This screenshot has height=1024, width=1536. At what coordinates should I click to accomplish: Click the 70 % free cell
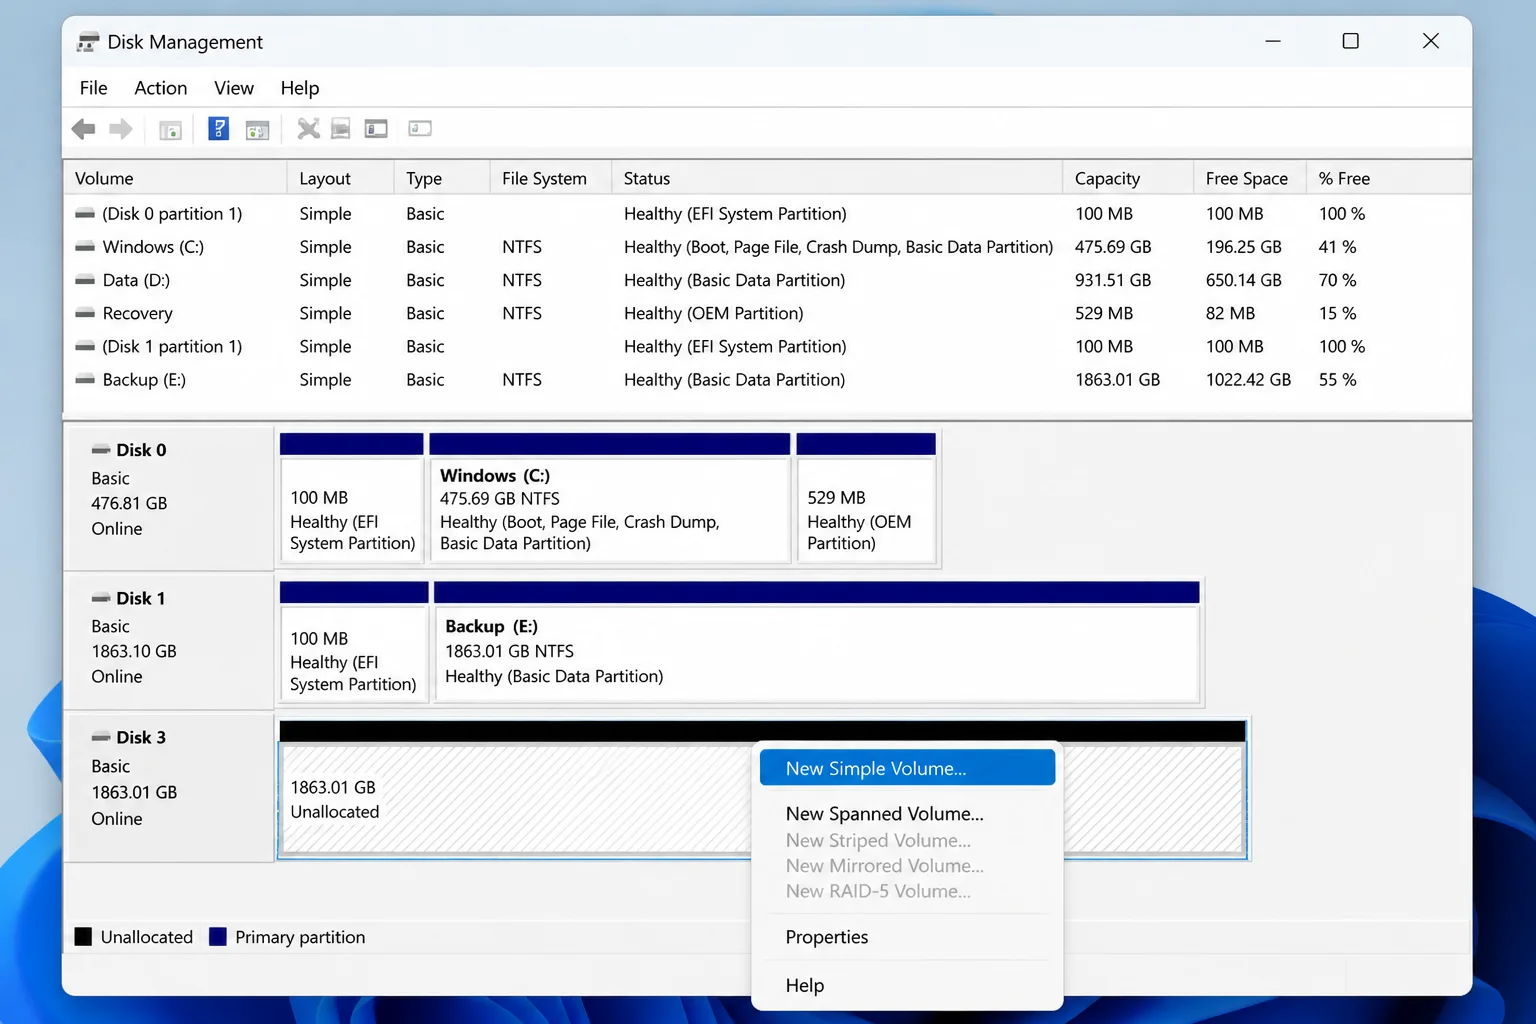[1337, 280]
